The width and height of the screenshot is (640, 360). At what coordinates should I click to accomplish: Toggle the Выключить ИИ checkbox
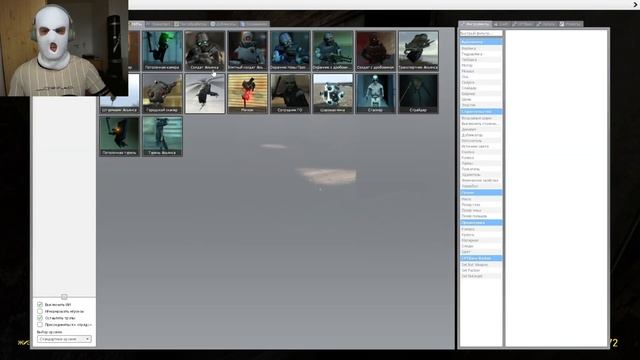click(x=40, y=304)
